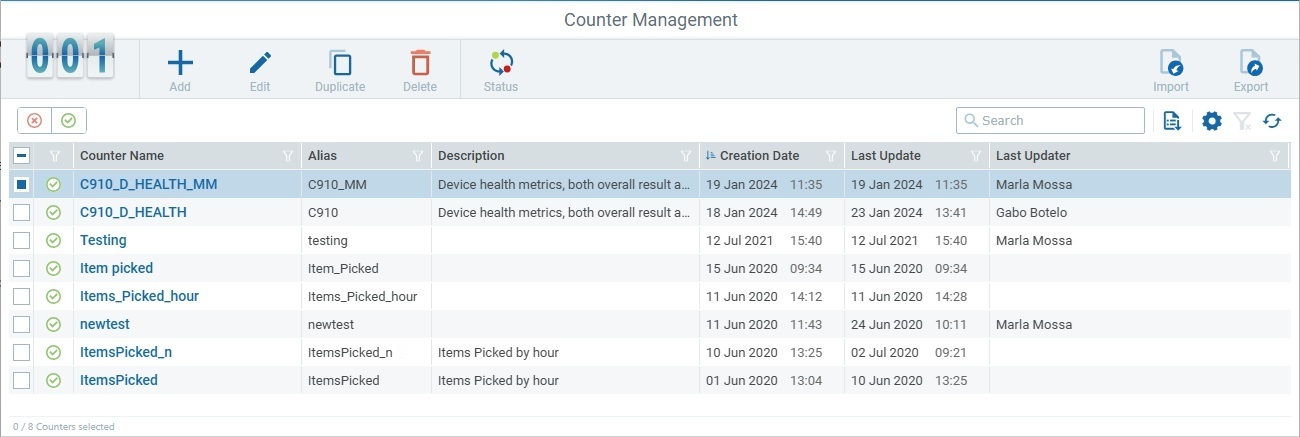Image resolution: width=1300 pixels, height=437 pixels.
Task: Click status icon of C910_D_HEALTH_MM row
Action: click(54, 184)
